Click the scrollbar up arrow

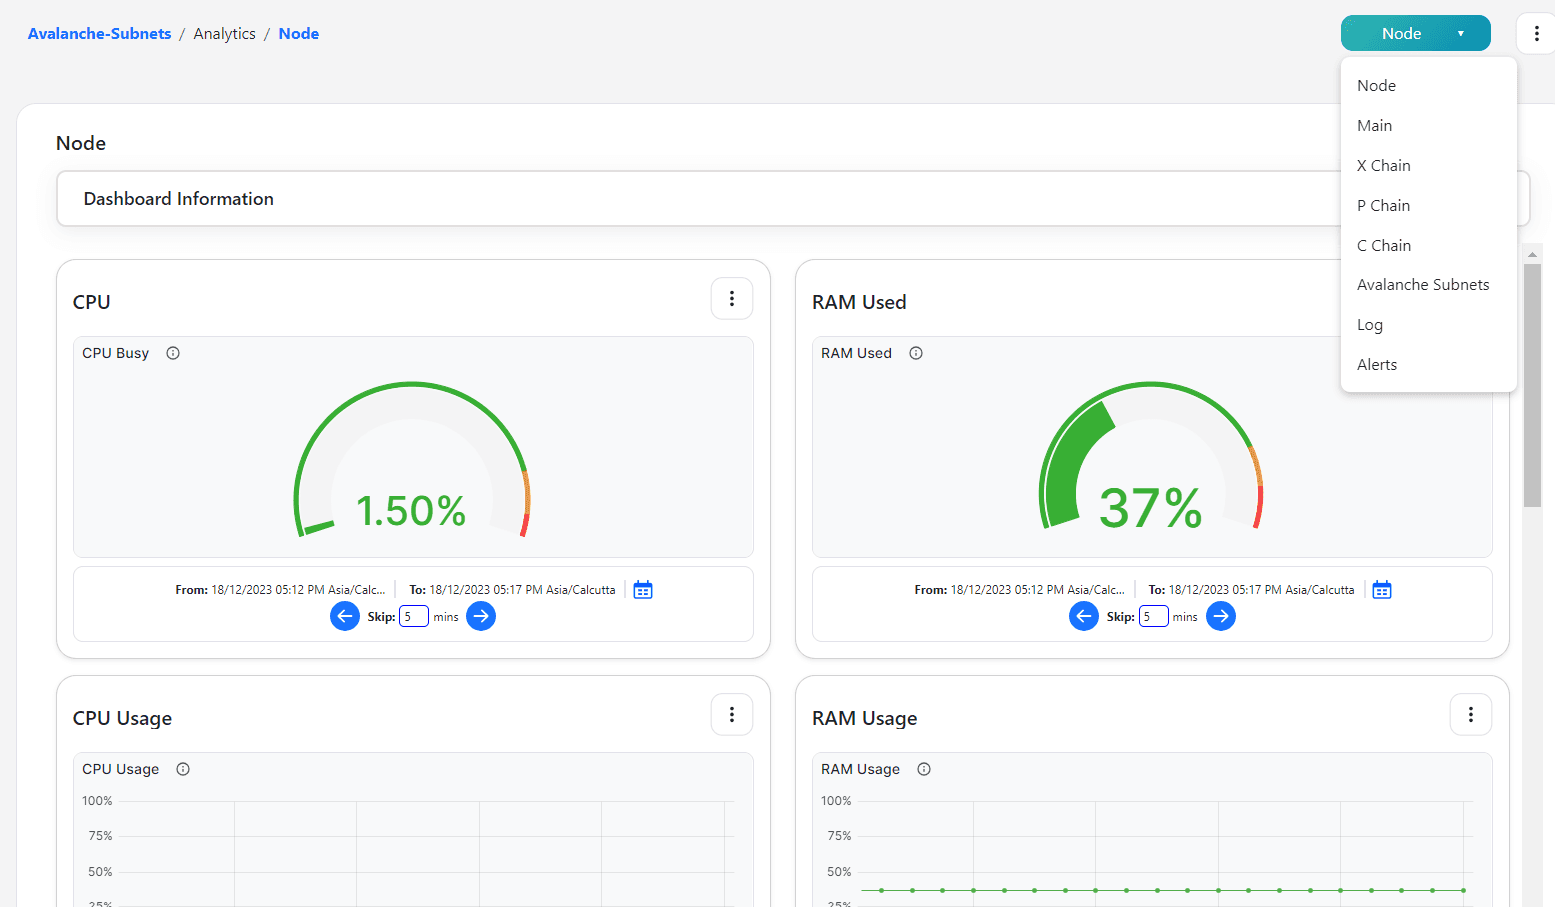(x=1532, y=254)
